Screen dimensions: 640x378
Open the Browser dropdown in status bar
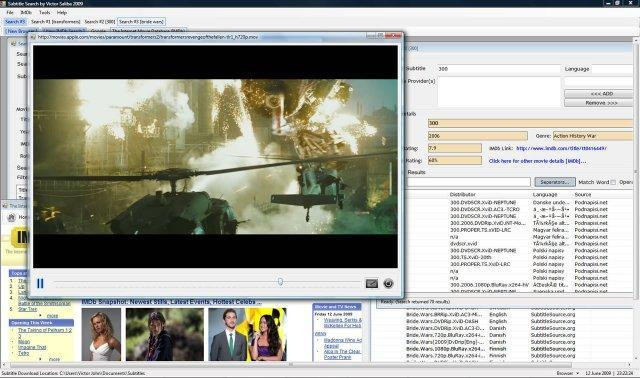pyautogui.click(x=568, y=373)
